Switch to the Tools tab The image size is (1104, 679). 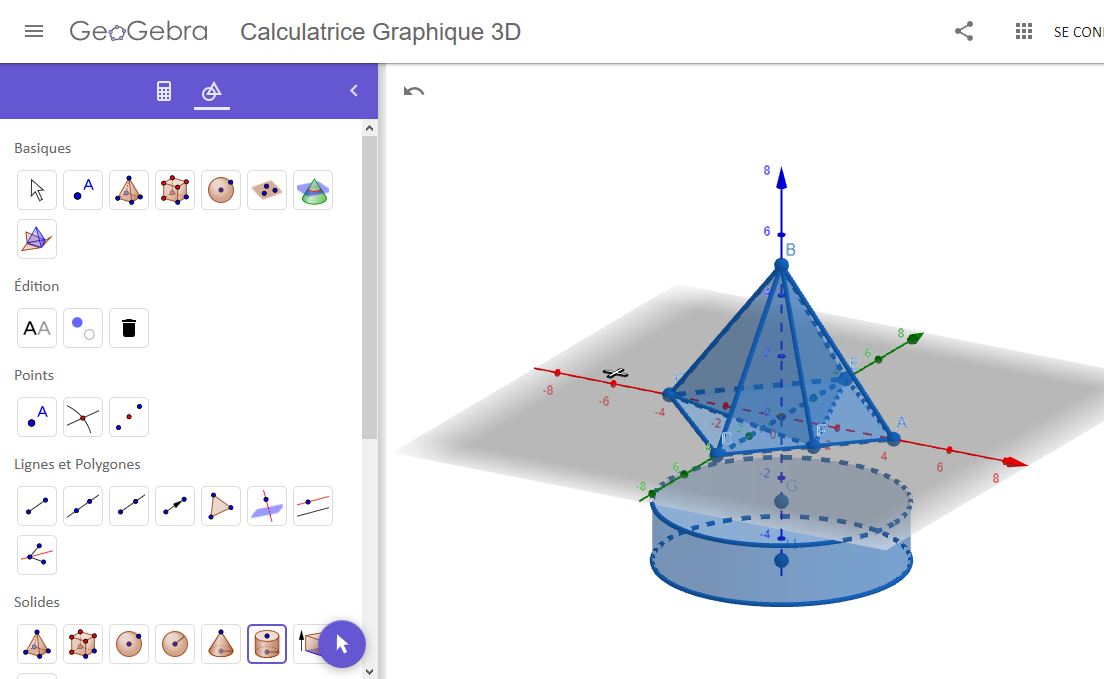[211, 91]
